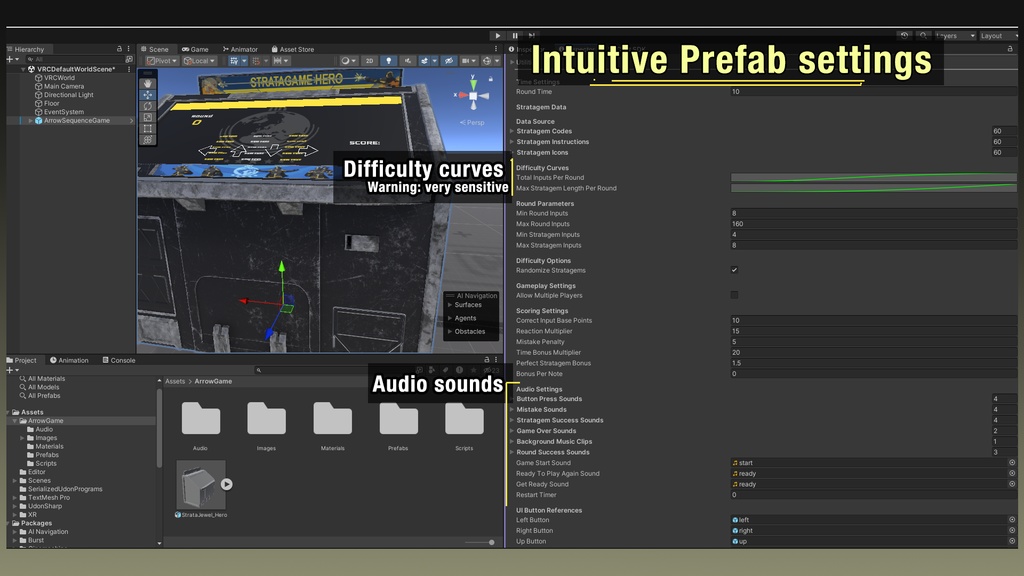Click the scene orientation gizmo
This screenshot has width=1024, height=576.
[471, 95]
